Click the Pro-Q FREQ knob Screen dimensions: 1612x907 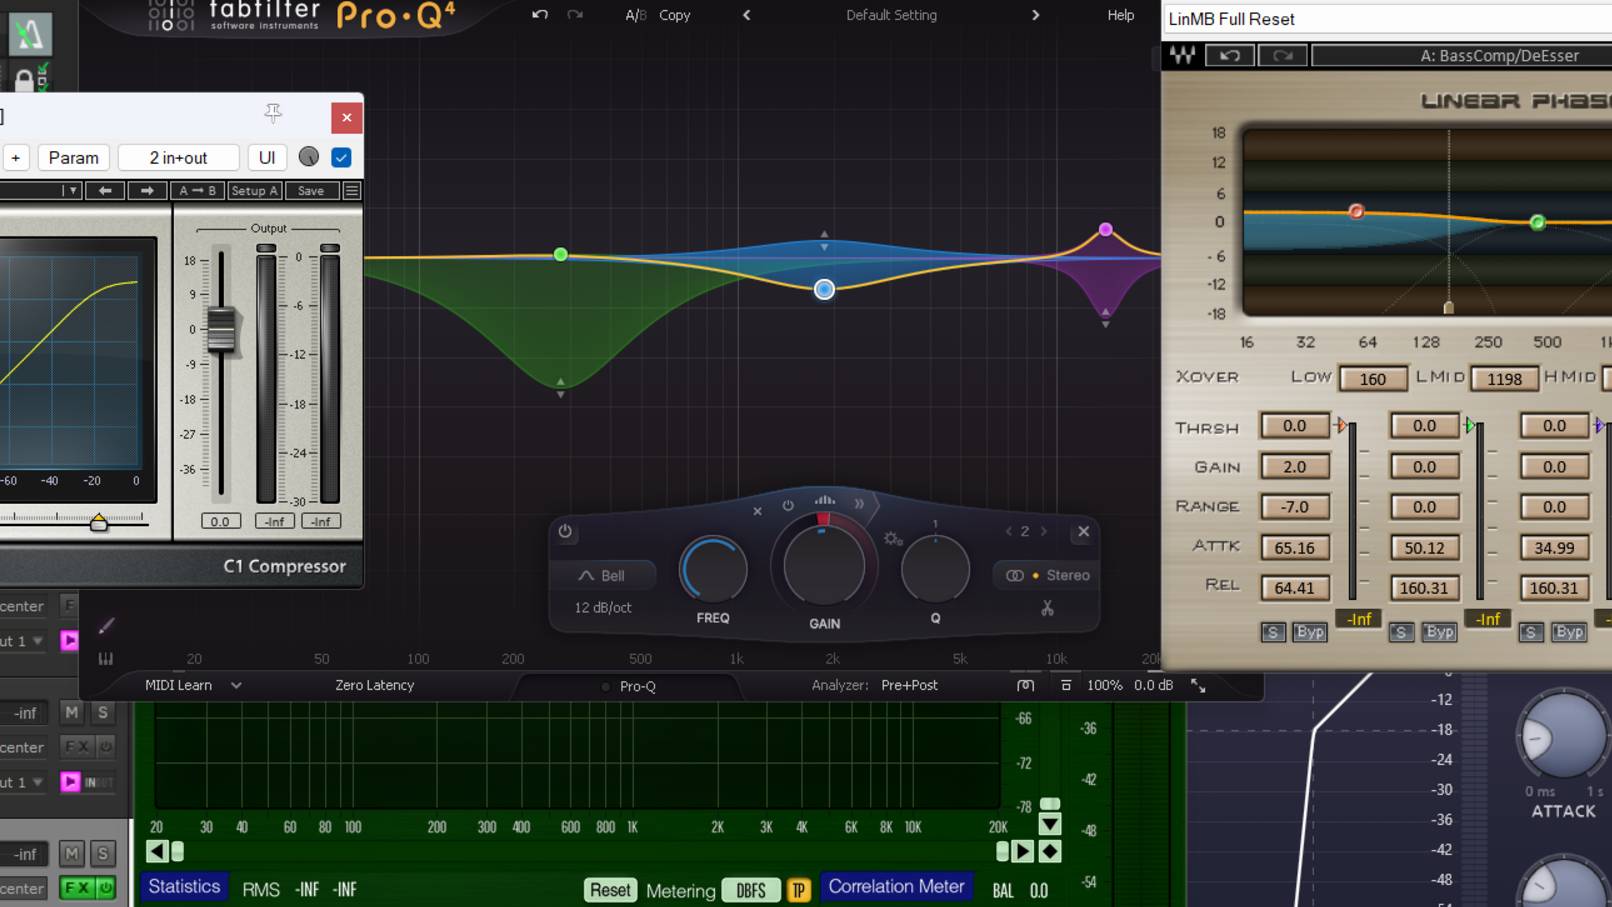[x=713, y=569]
